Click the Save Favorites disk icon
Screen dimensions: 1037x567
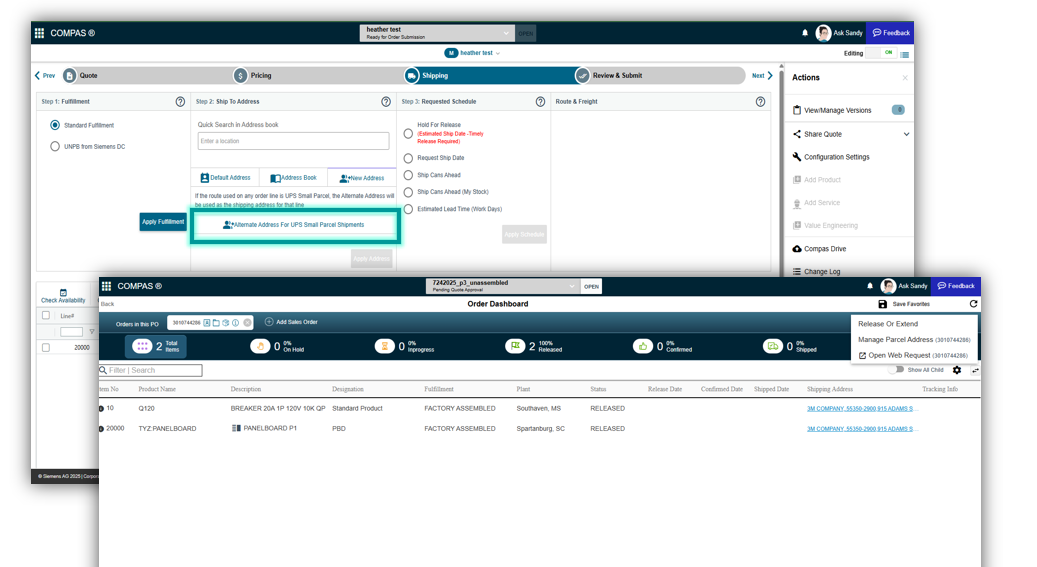882,304
